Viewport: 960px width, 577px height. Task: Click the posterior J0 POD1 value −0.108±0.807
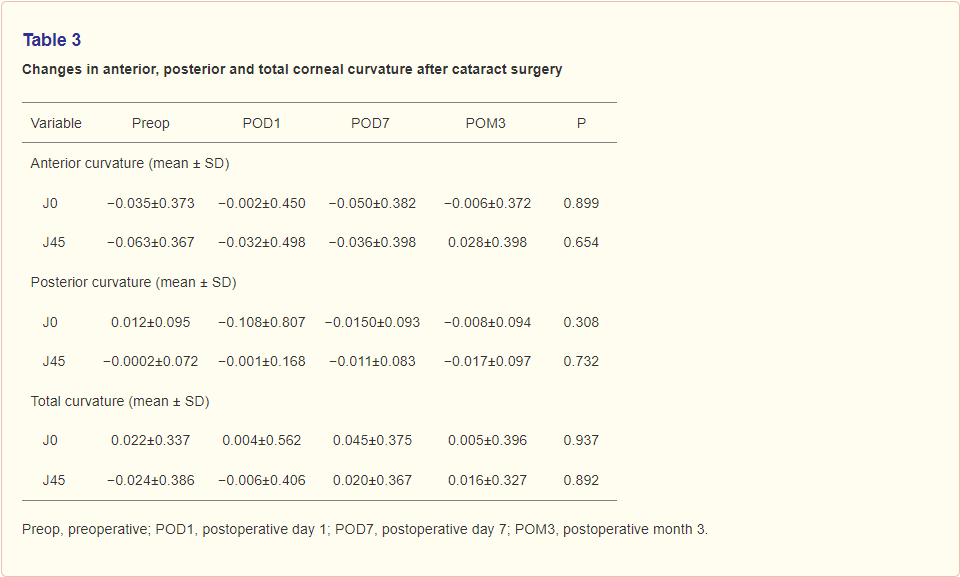pyautogui.click(x=261, y=322)
